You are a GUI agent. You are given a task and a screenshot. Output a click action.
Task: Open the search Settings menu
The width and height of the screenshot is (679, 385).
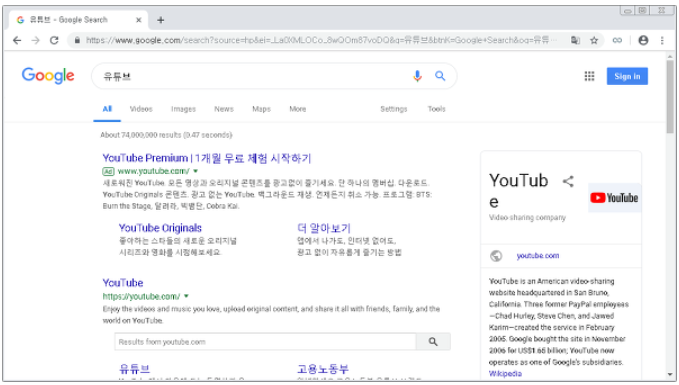394,109
